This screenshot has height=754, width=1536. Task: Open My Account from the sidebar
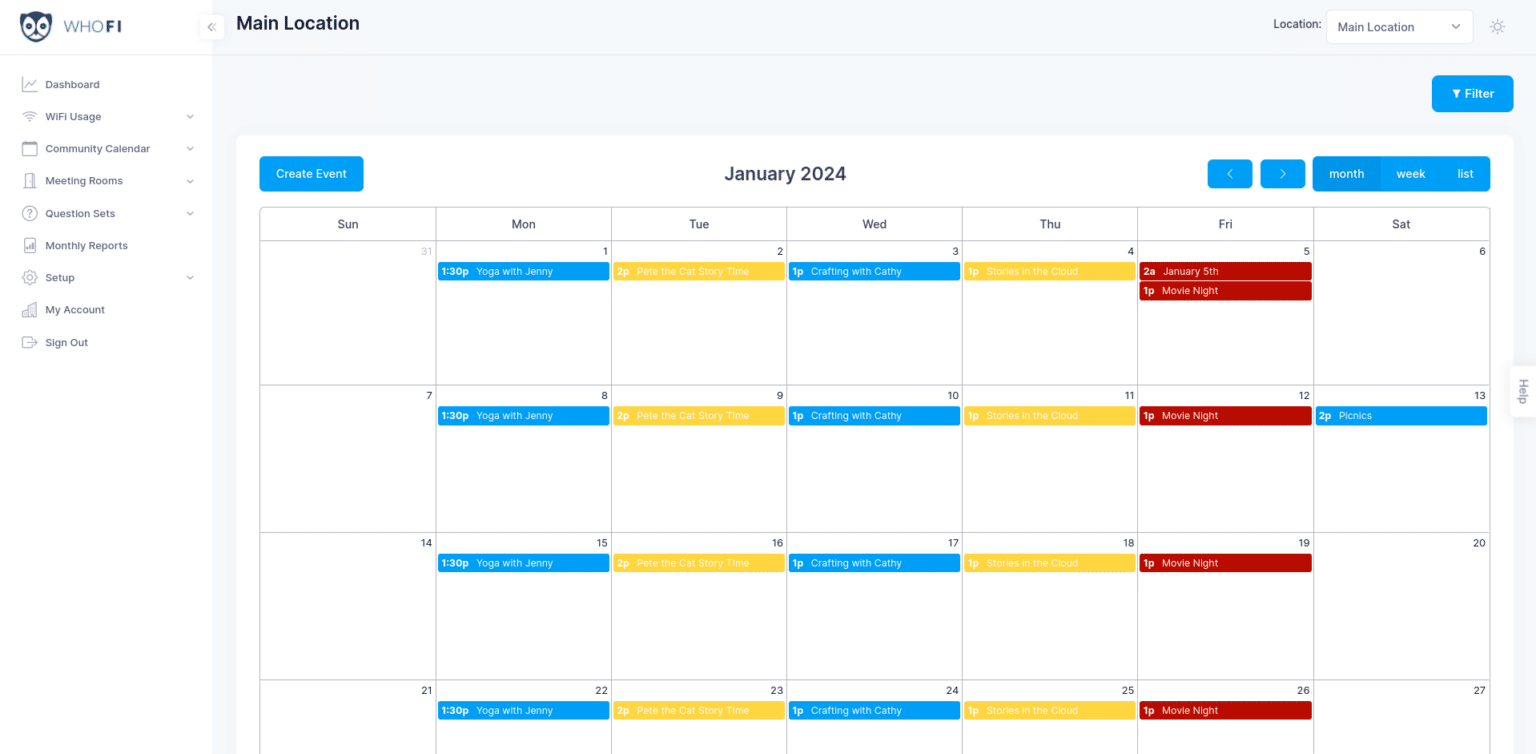point(75,310)
